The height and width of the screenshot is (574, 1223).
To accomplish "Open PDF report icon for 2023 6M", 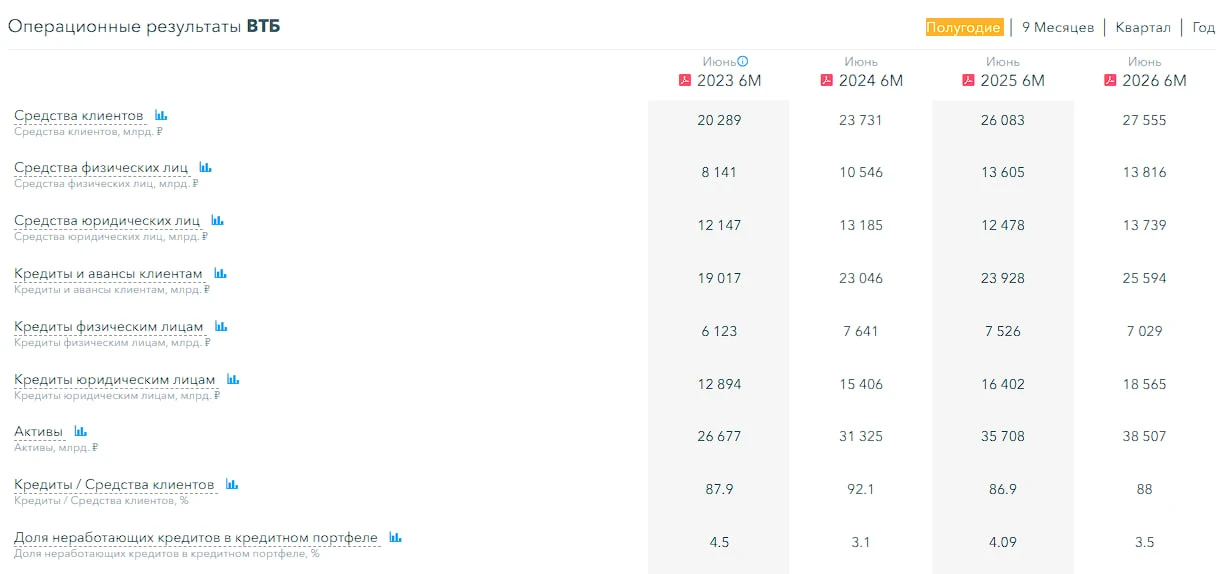I will click(685, 80).
